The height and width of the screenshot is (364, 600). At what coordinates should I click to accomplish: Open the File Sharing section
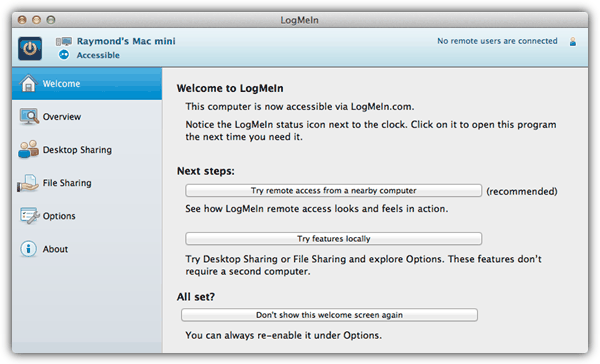tap(87, 183)
